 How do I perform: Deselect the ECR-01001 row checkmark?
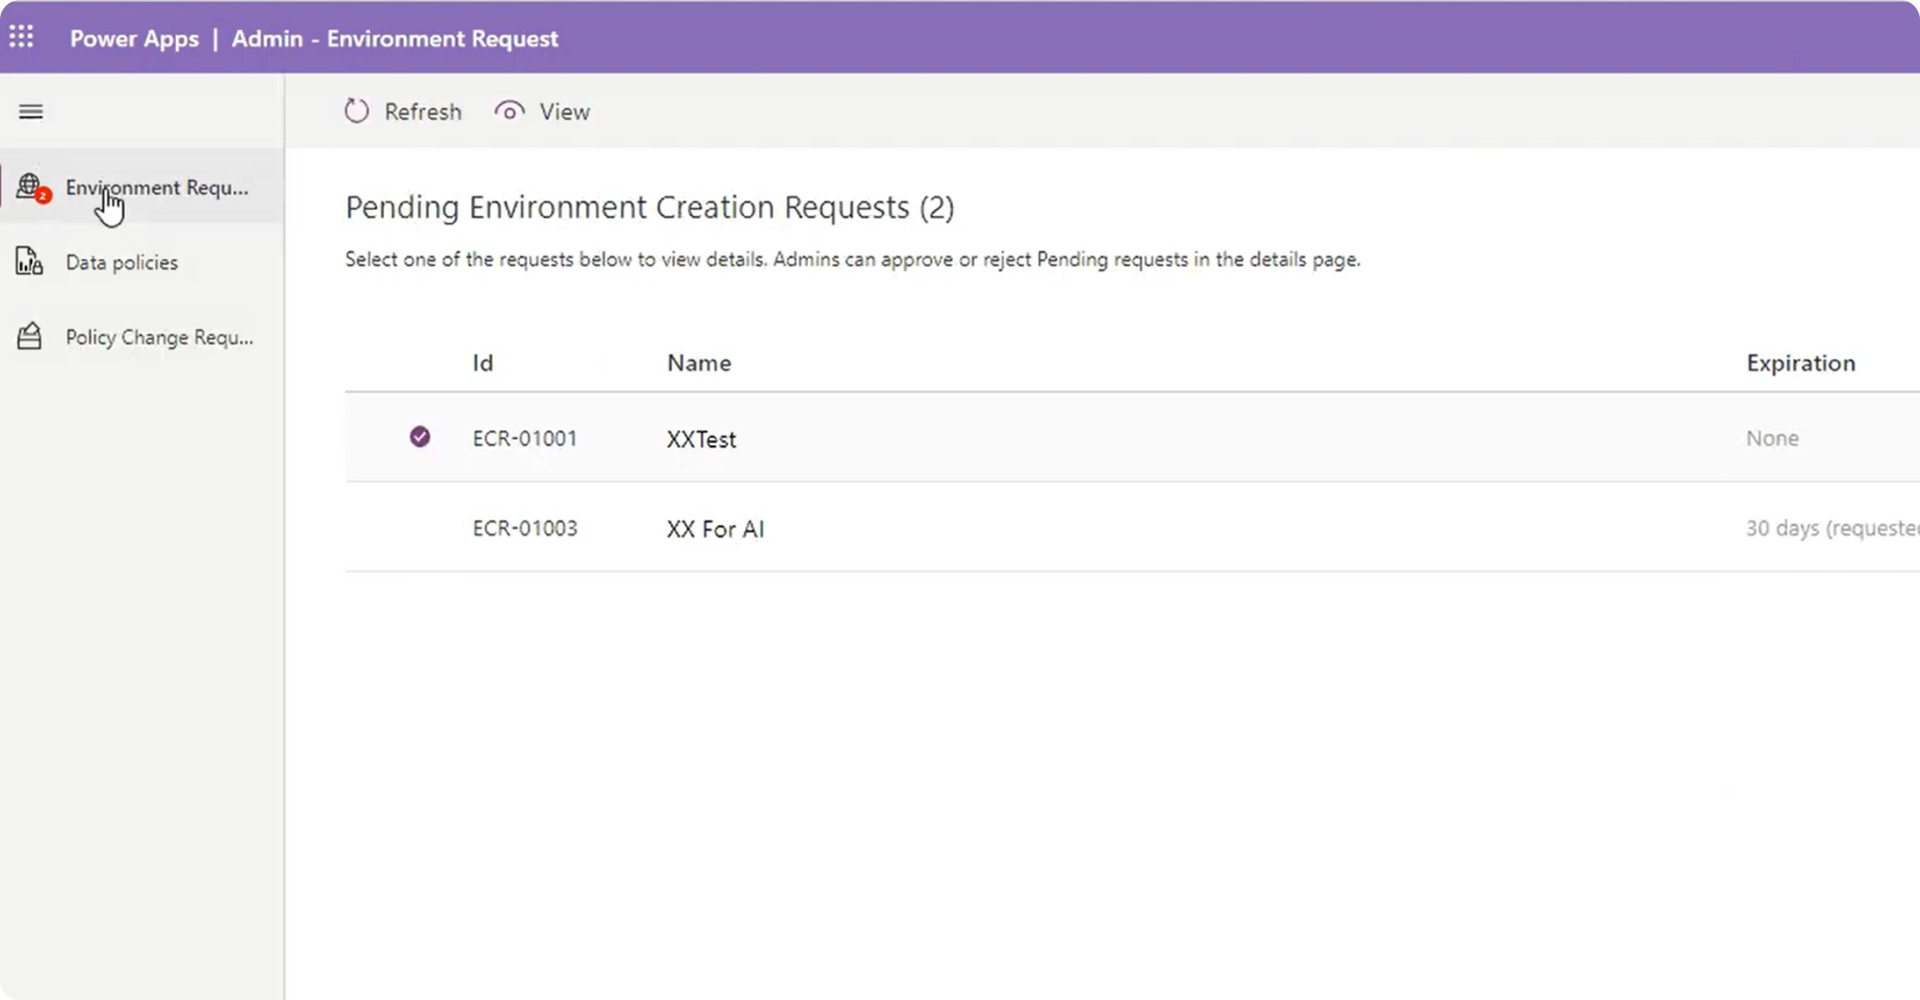(420, 436)
